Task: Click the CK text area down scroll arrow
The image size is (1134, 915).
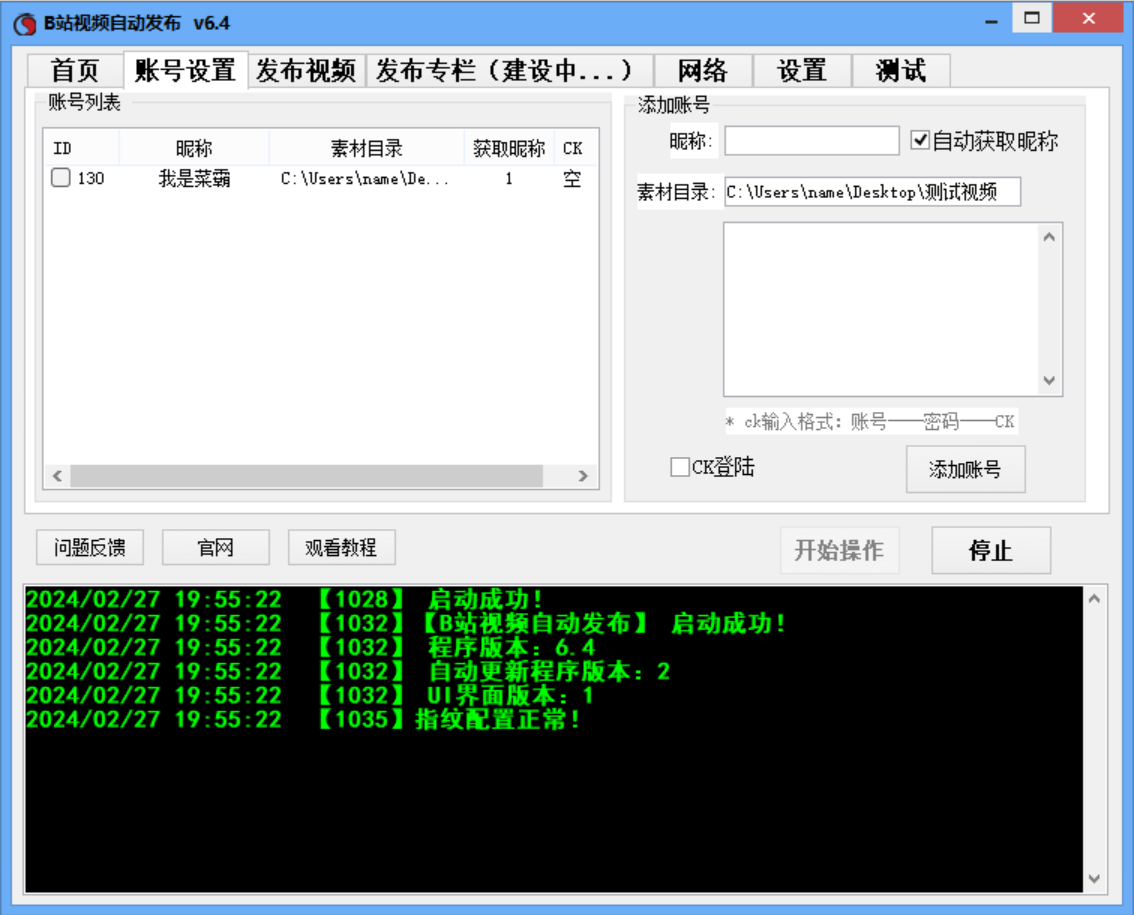Action: point(1049,380)
